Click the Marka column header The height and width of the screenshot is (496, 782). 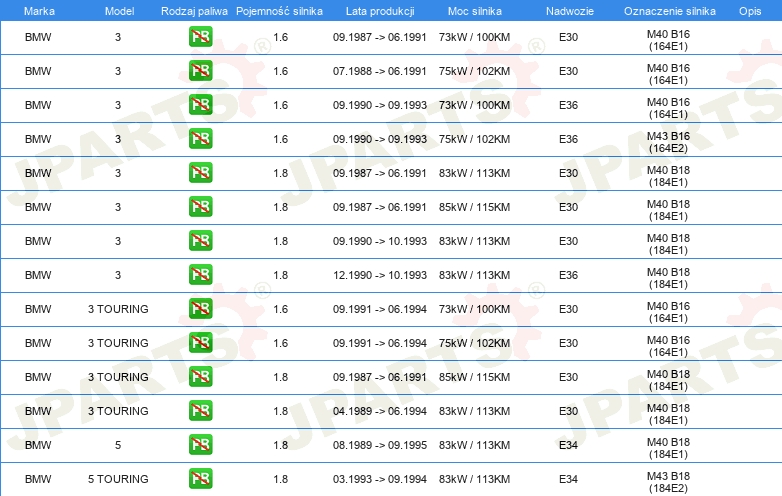coord(39,11)
